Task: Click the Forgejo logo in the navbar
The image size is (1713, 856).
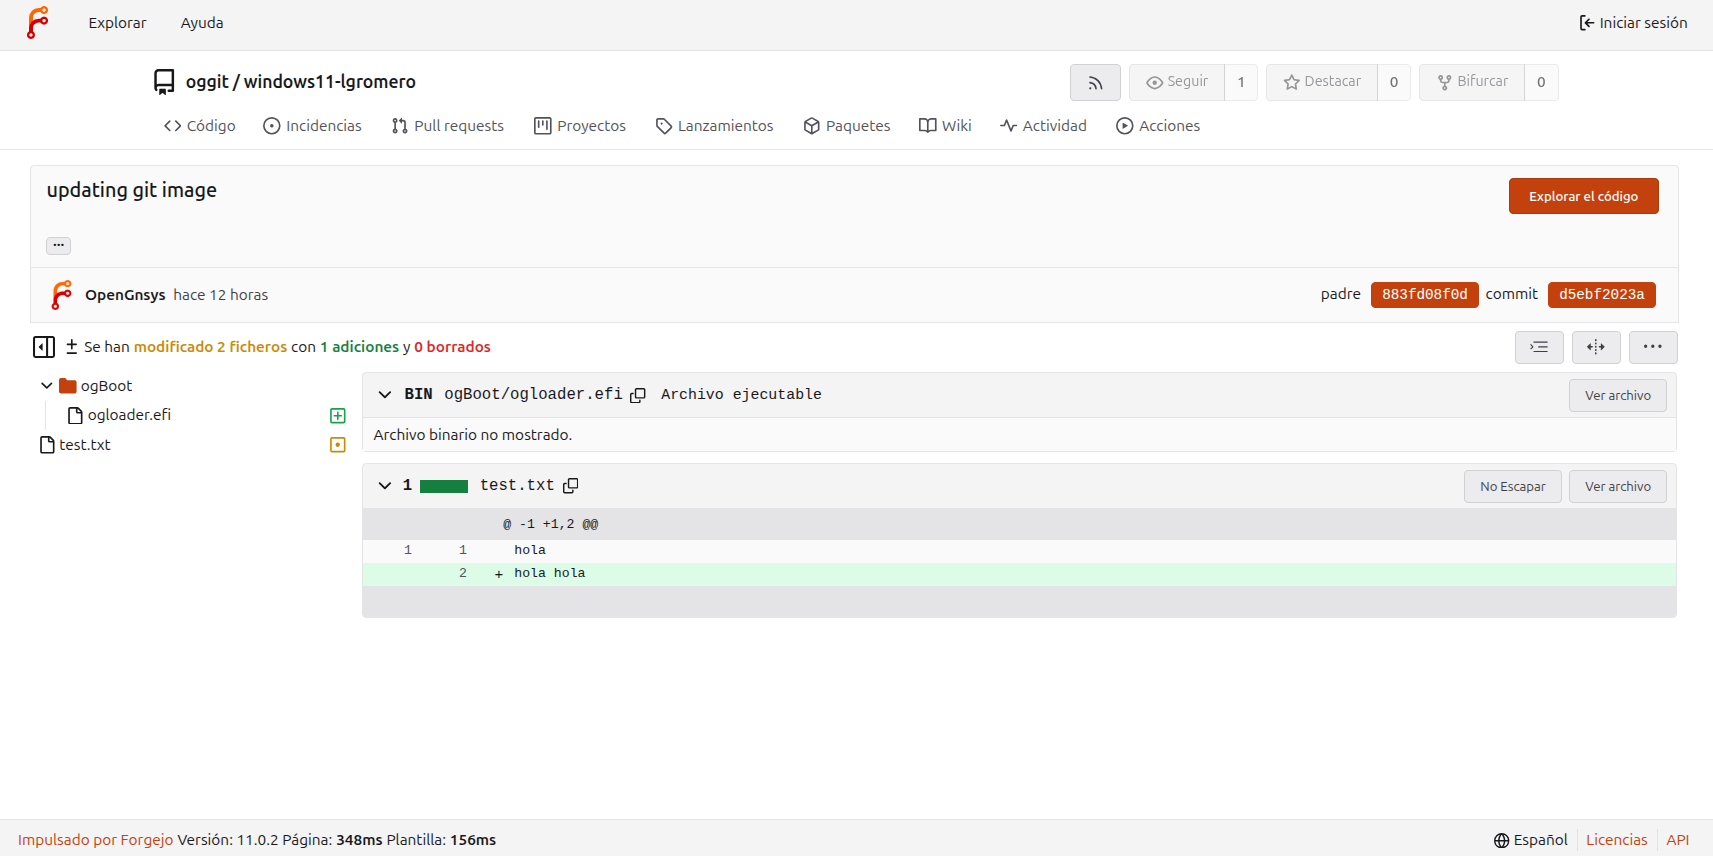Action: (37, 23)
